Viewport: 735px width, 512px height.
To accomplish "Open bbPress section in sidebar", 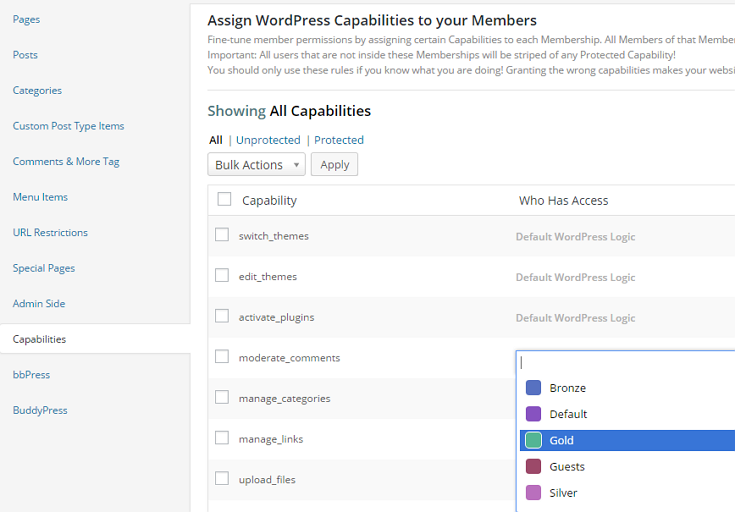I will (31, 375).
